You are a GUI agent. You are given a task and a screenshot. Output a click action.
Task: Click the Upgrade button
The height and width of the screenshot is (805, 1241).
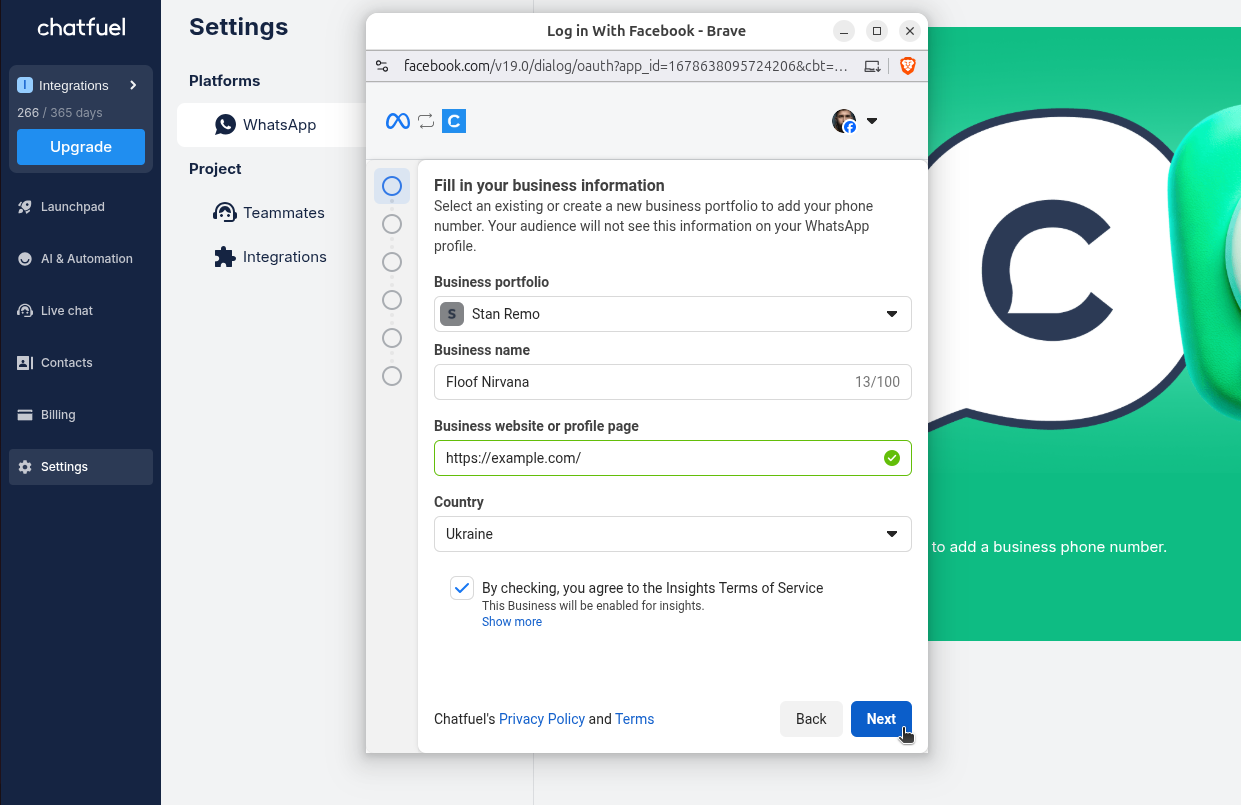point(81,147)
